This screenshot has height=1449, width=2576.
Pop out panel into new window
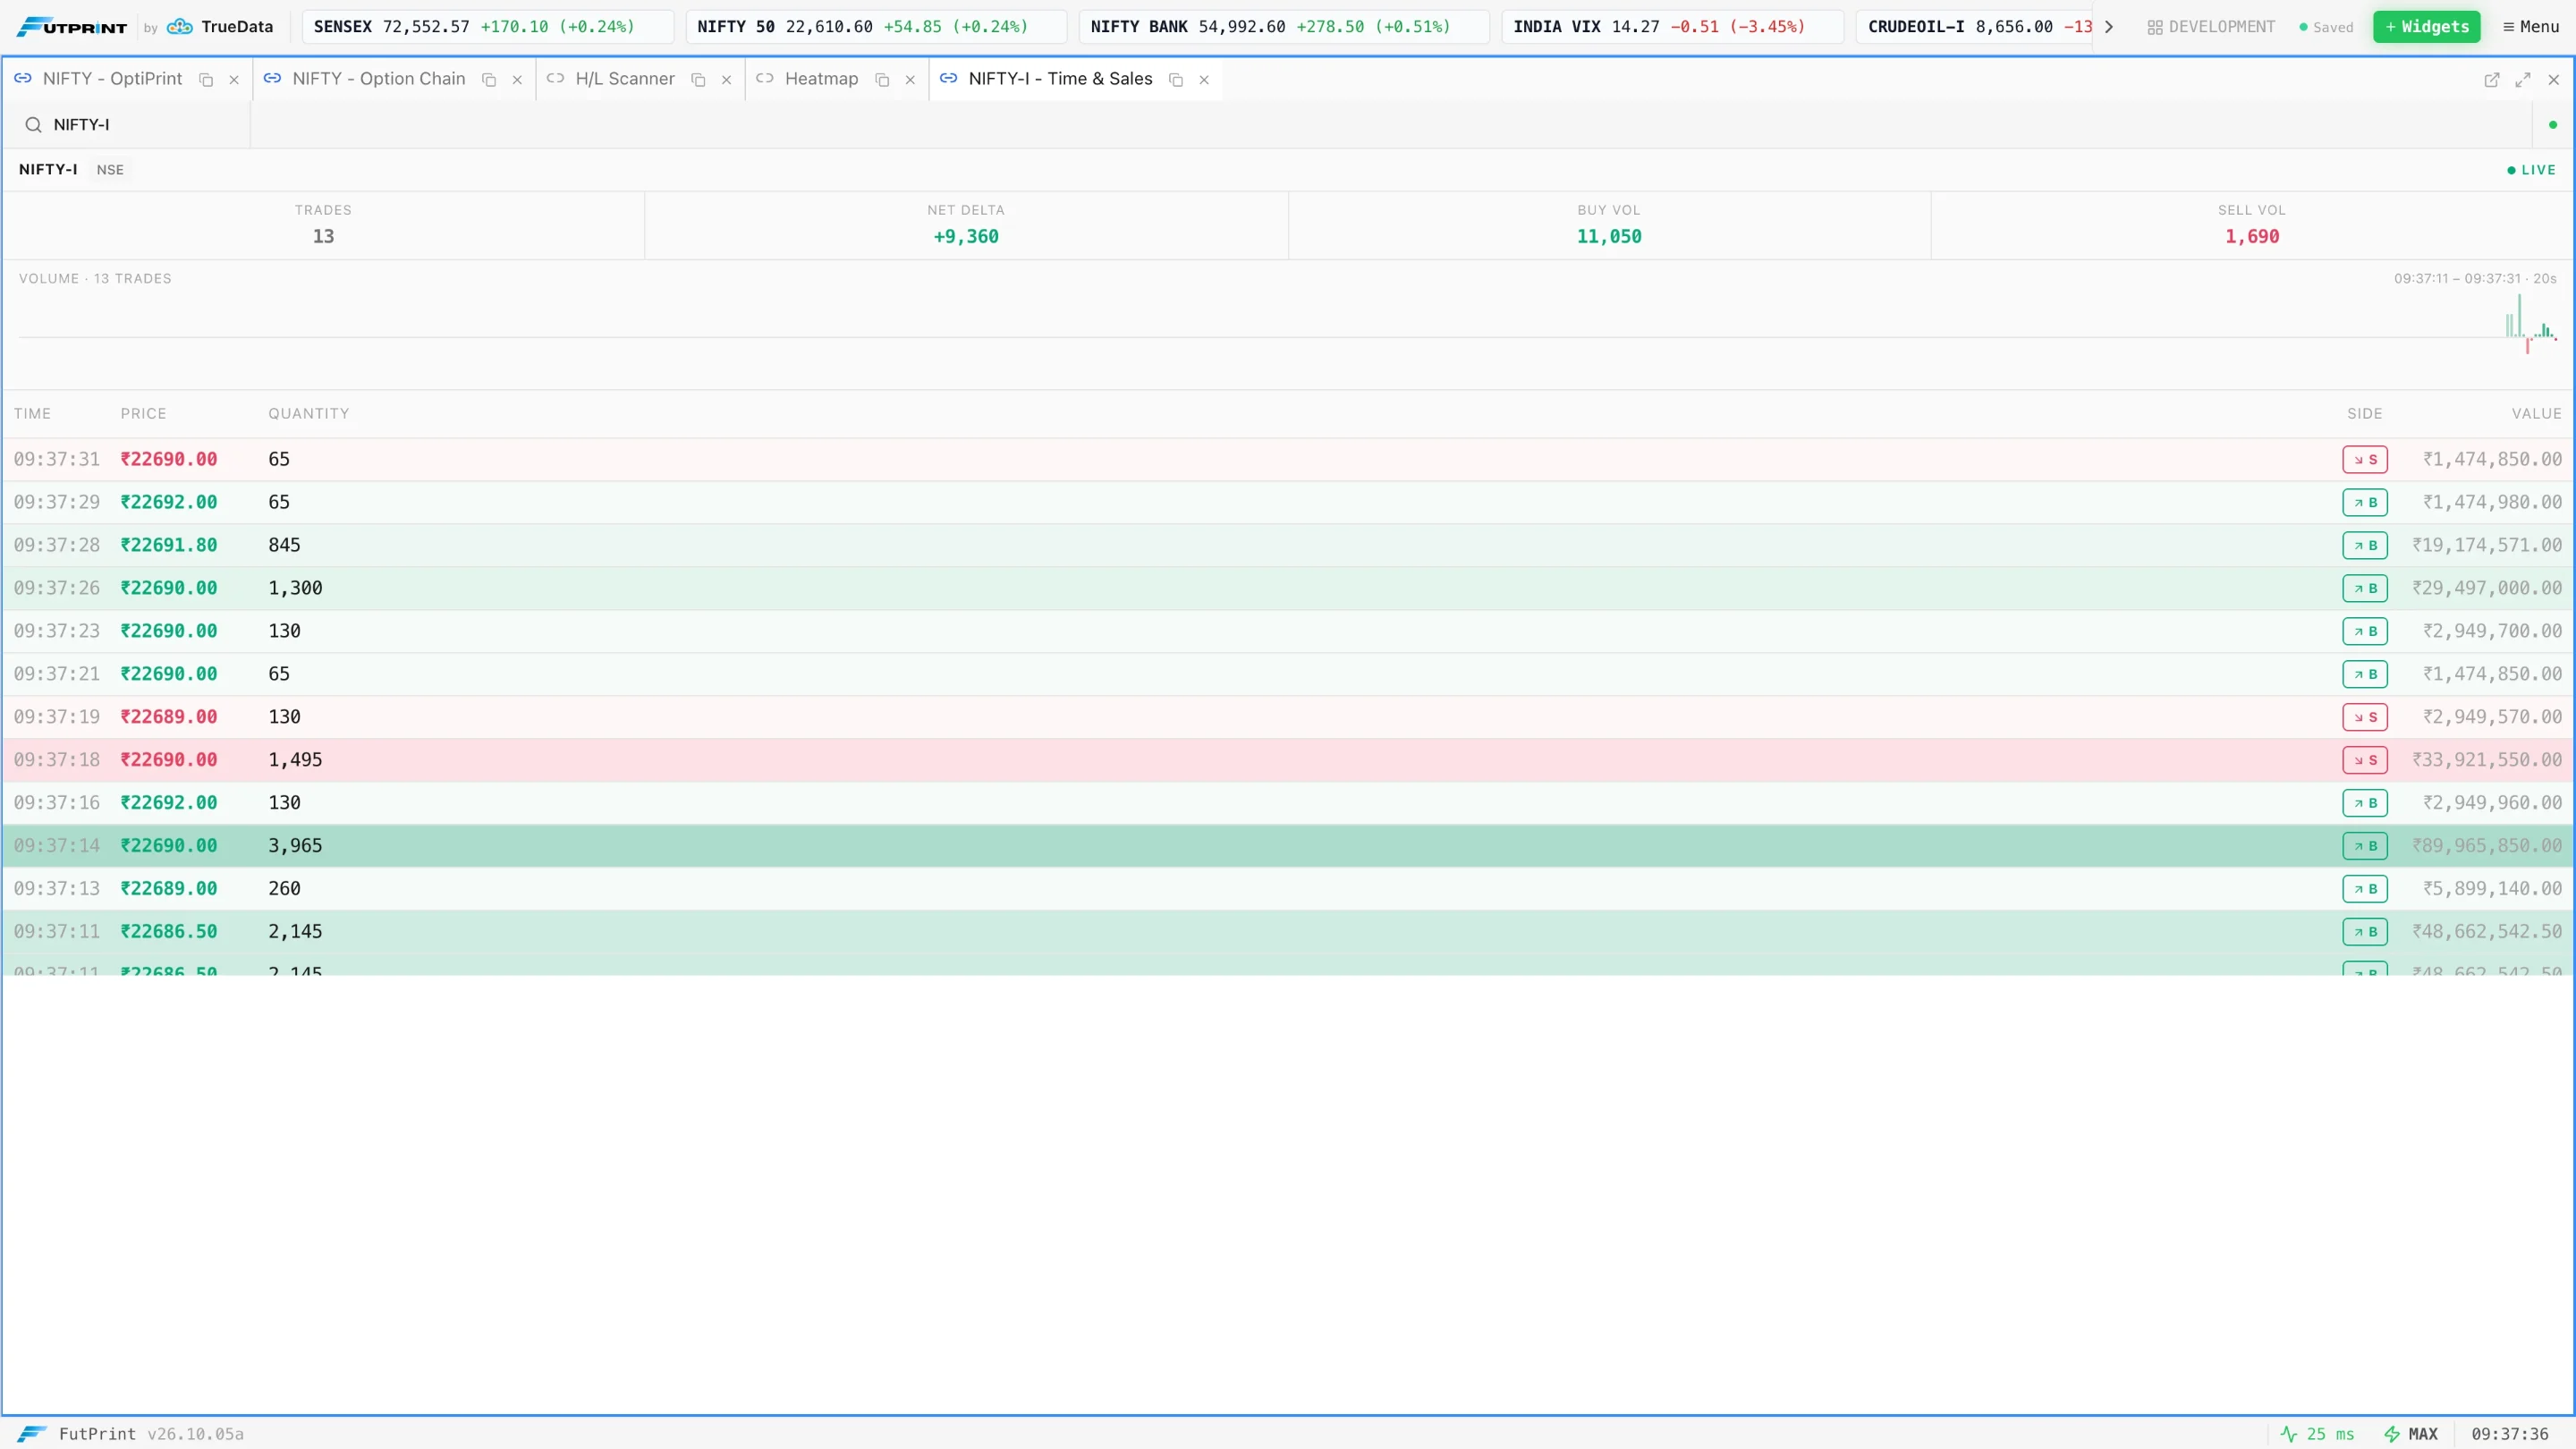point(2491,80)
